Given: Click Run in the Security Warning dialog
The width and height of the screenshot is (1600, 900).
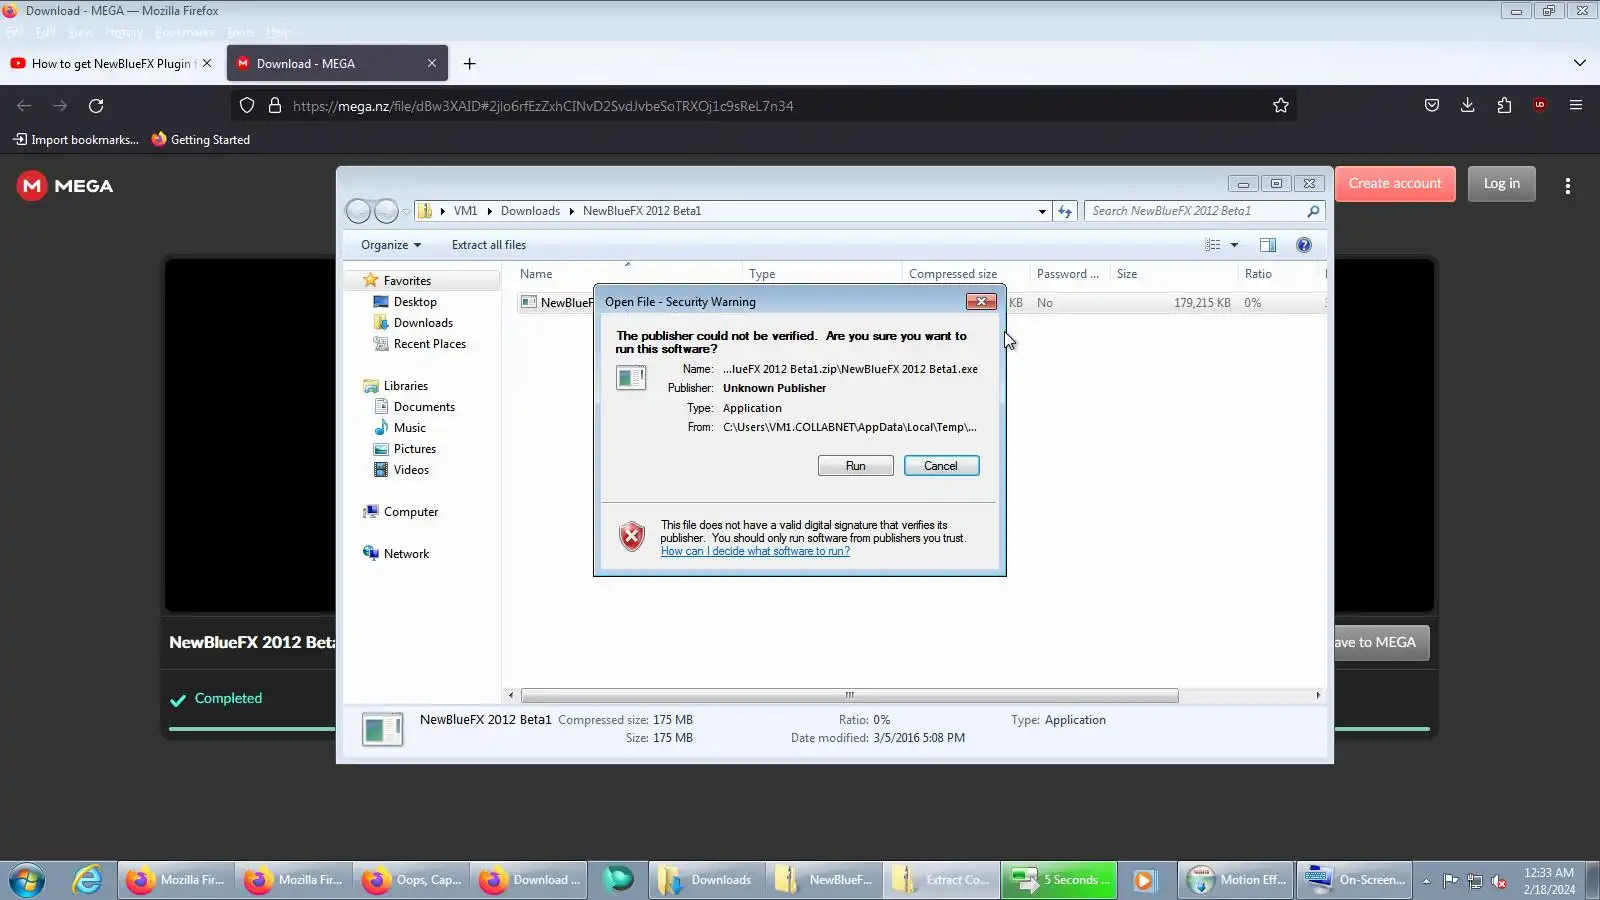Looking at the screenshot, I should tap(855, 466).
